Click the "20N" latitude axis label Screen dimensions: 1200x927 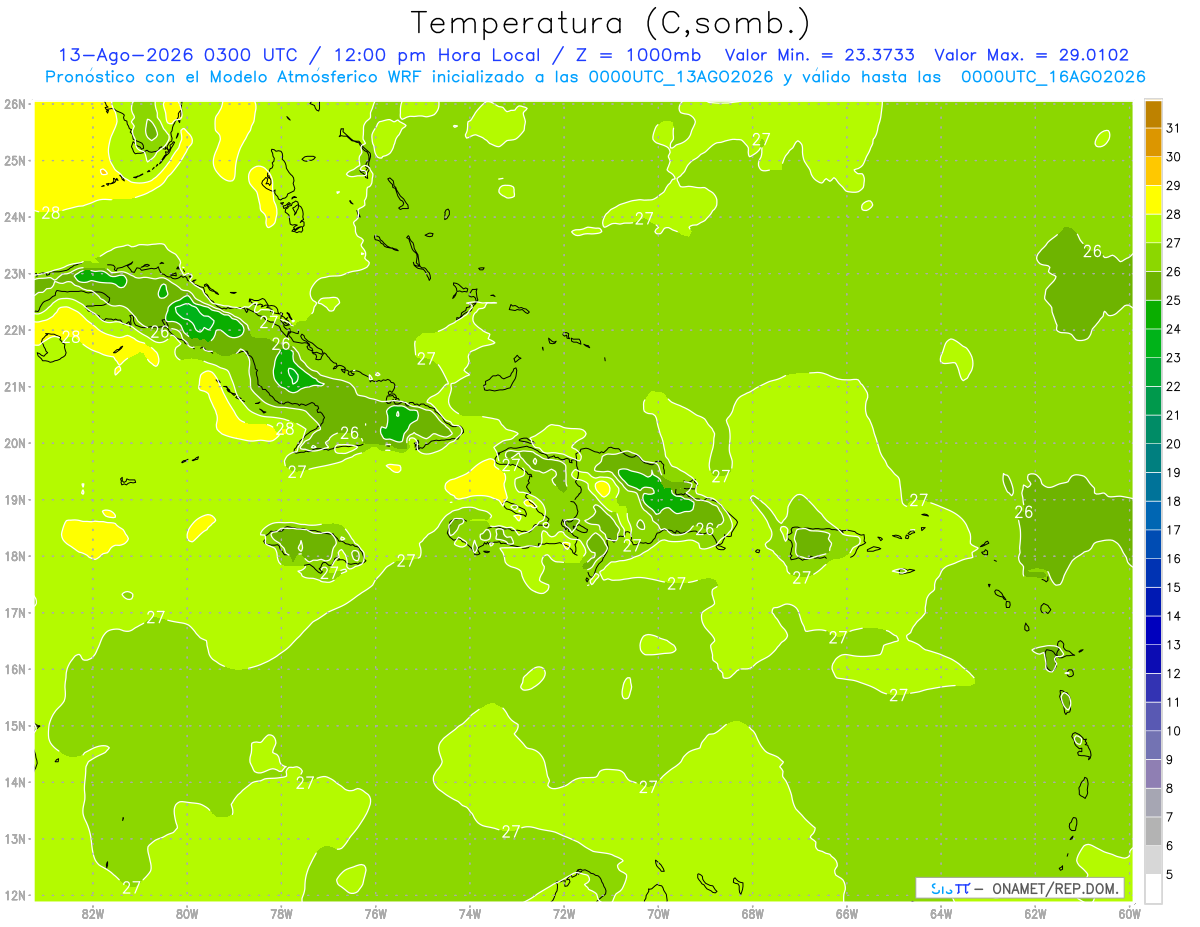click(14, 443)
